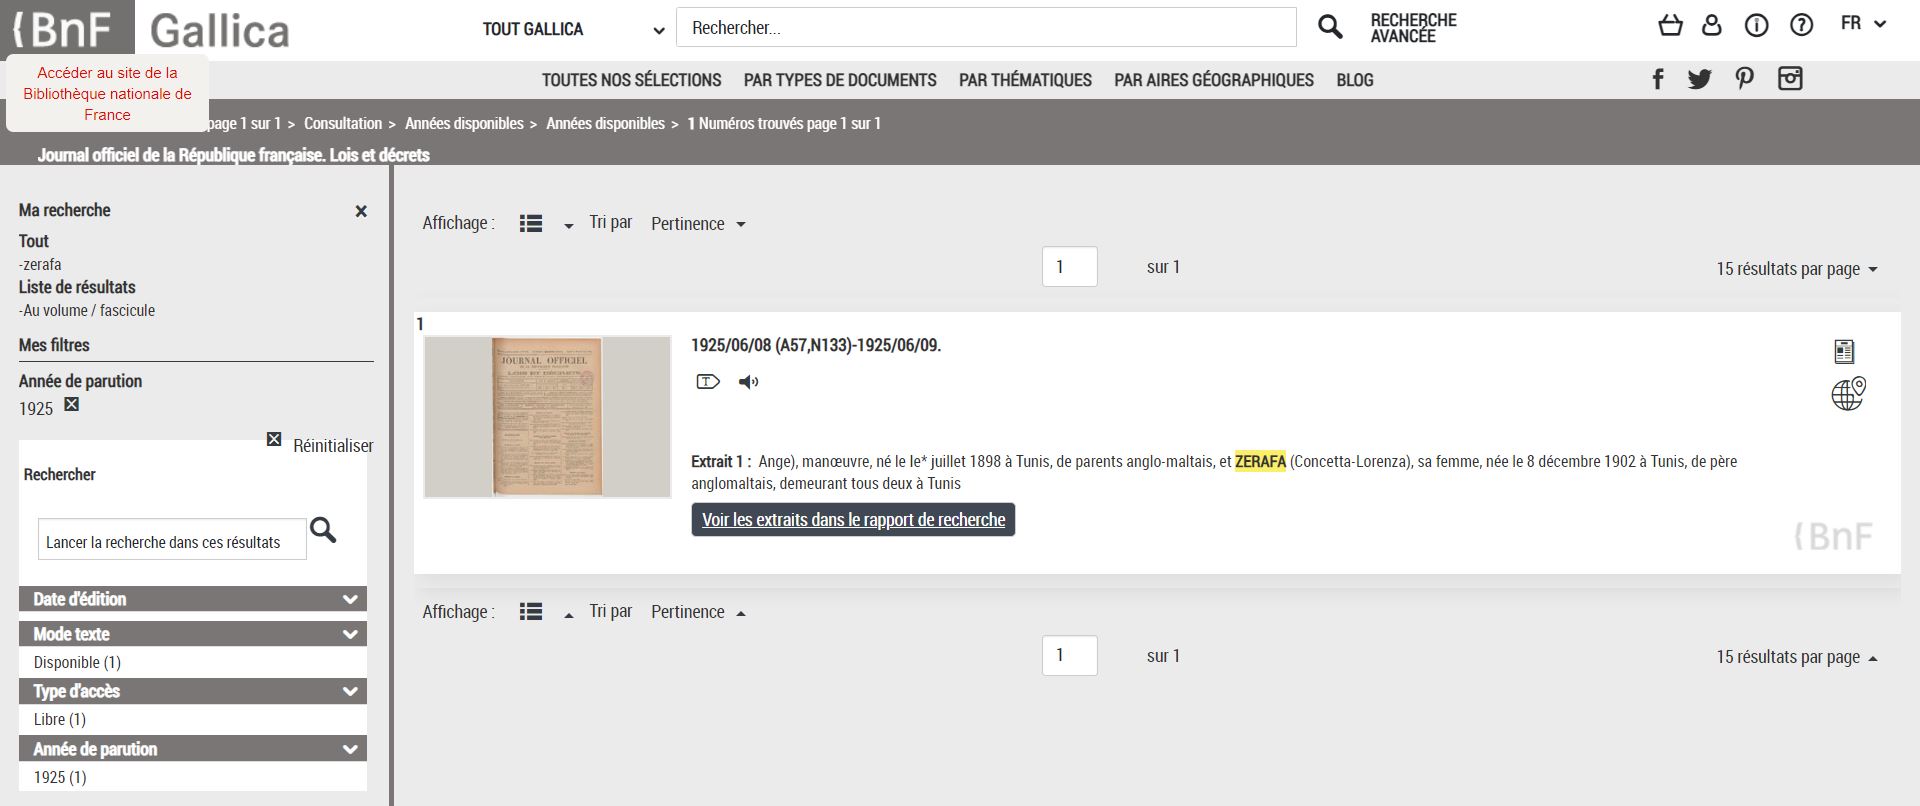The image size is (1920, 806).
Task: Open top Tri par Pertinence dropdown
Action: (698, 224)
